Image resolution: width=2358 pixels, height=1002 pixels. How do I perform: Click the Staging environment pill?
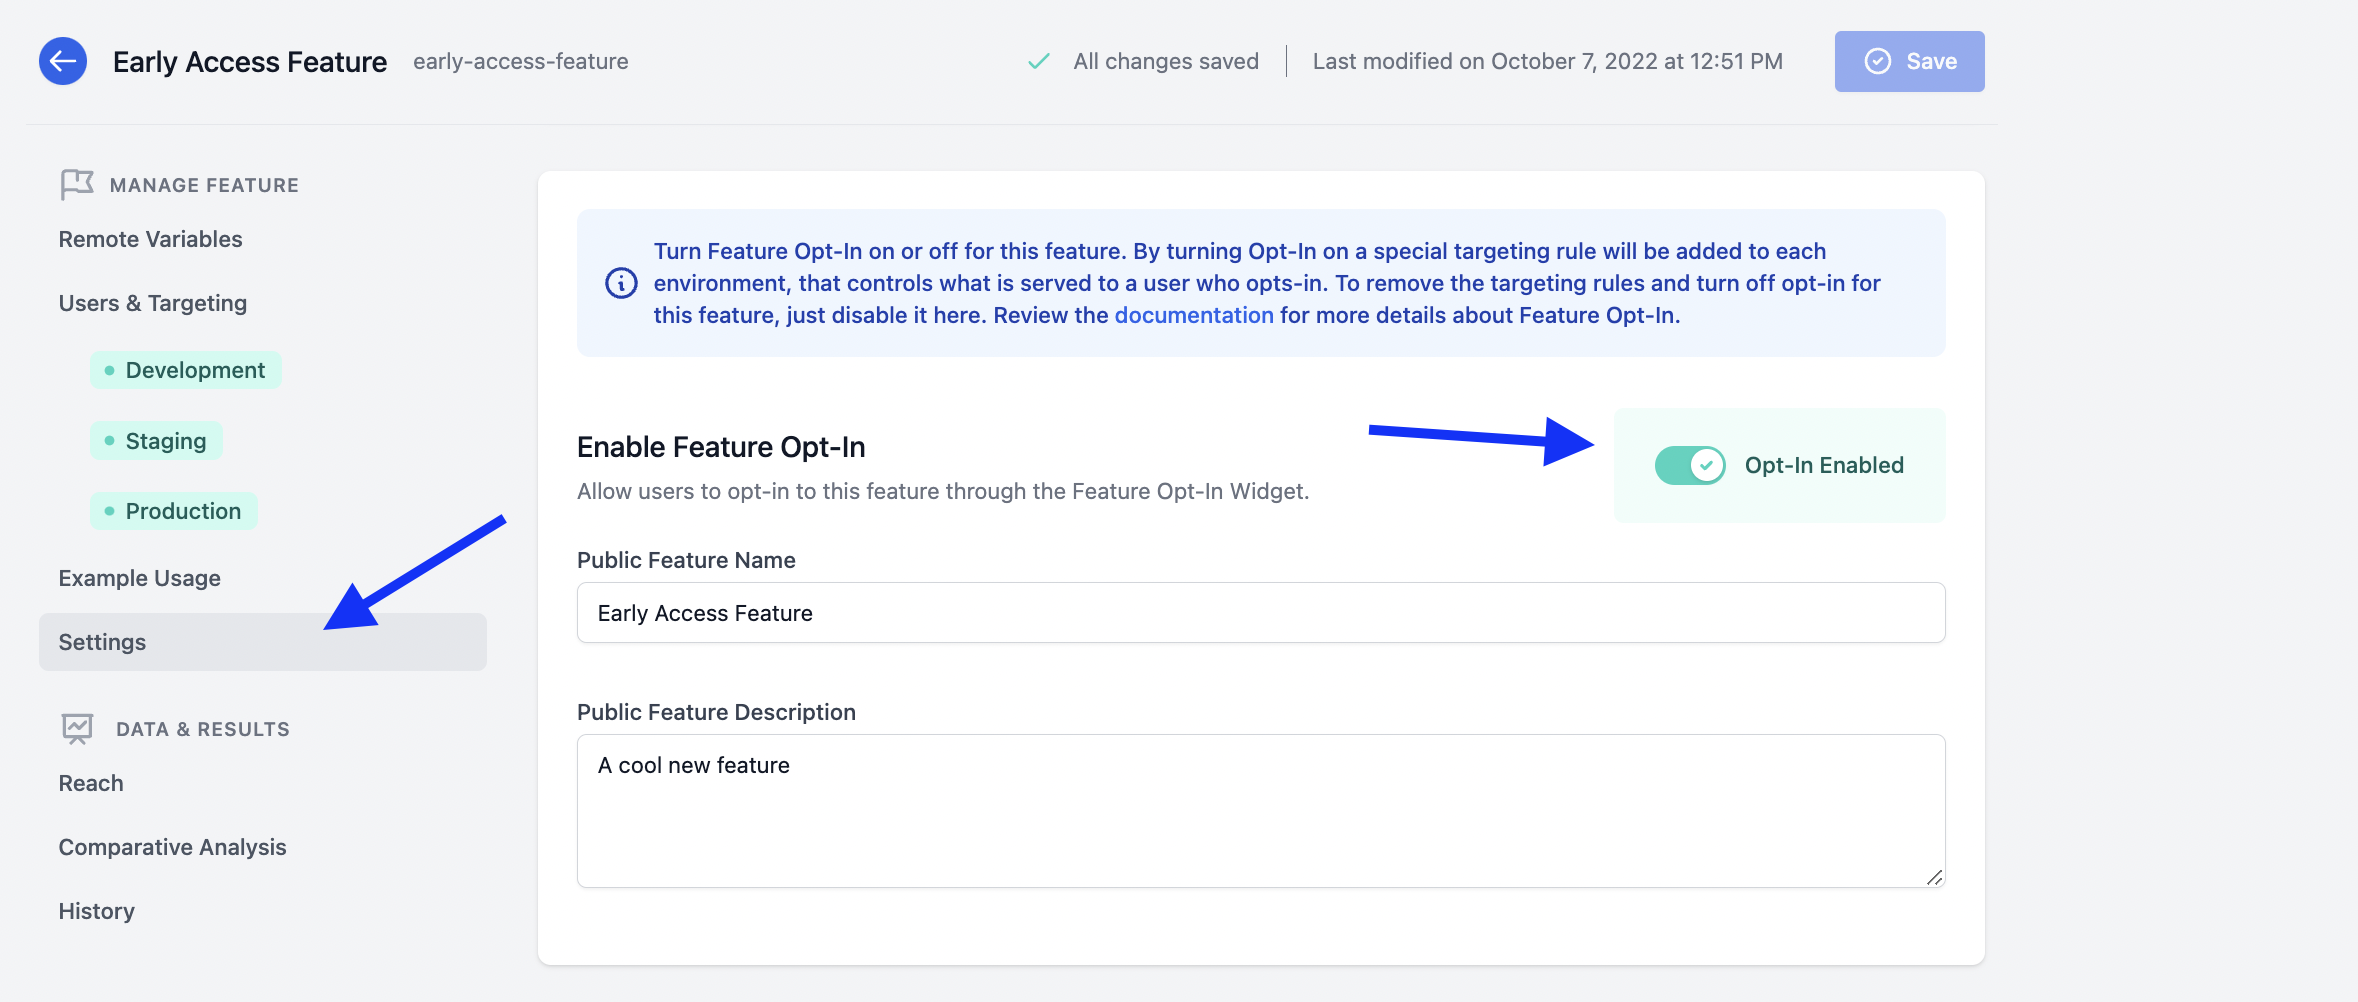[x=155, y=440]
